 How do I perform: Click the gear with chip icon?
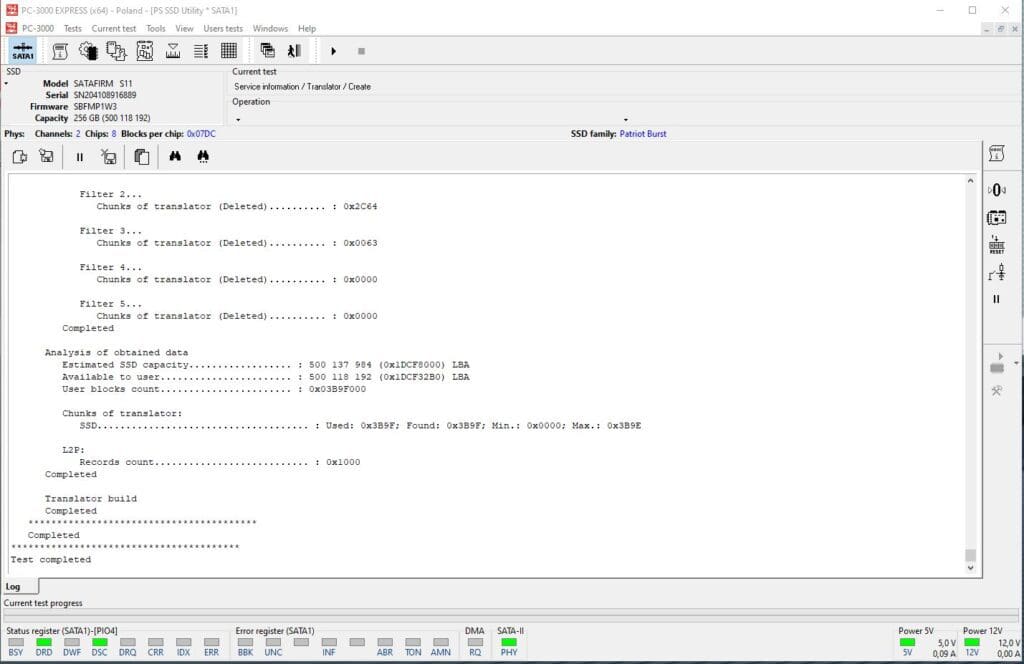[88, 51]
